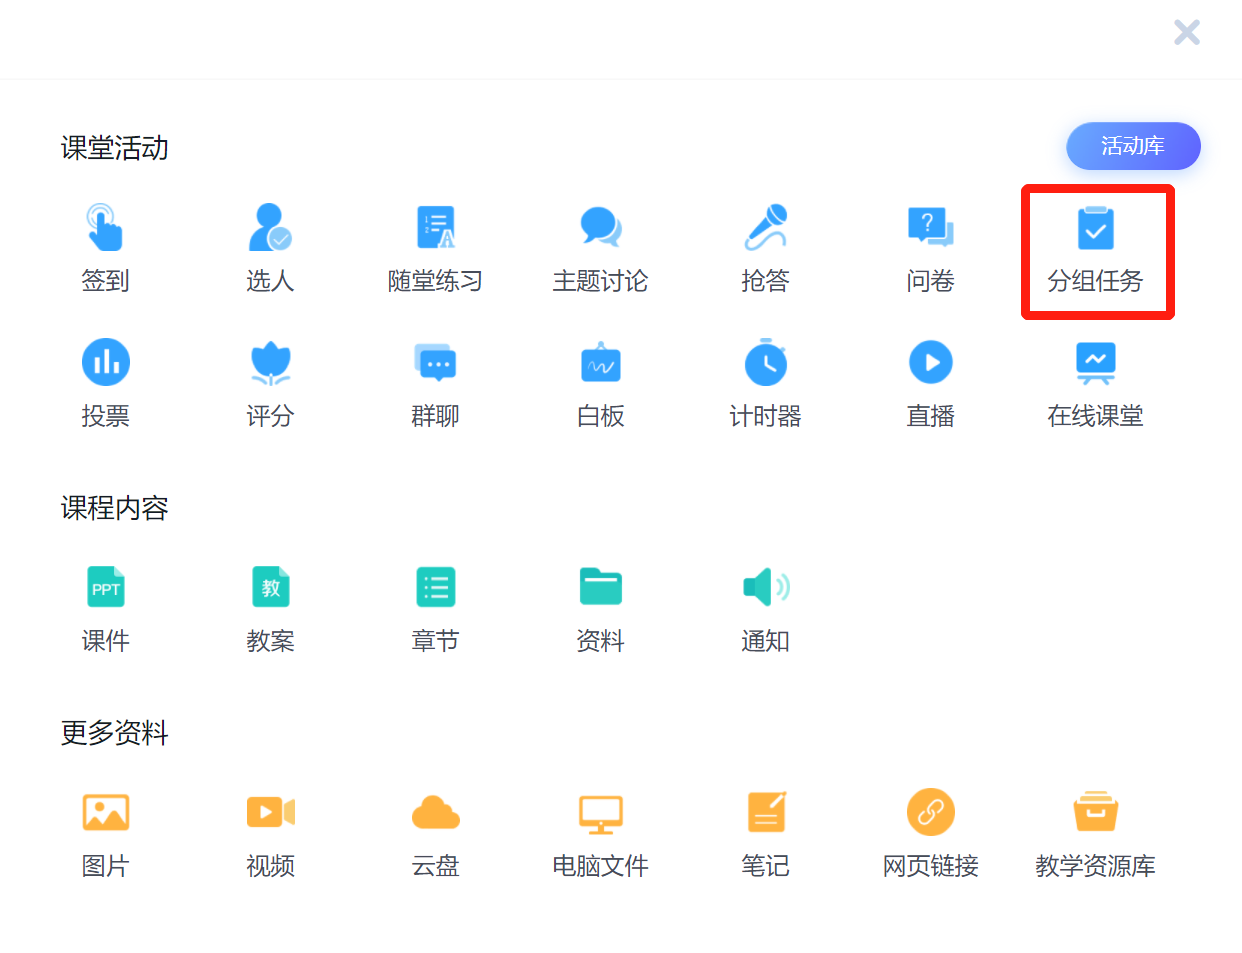Send a 通知 notification
This screenshot has height=953, width=1242.
click(765, 609)
